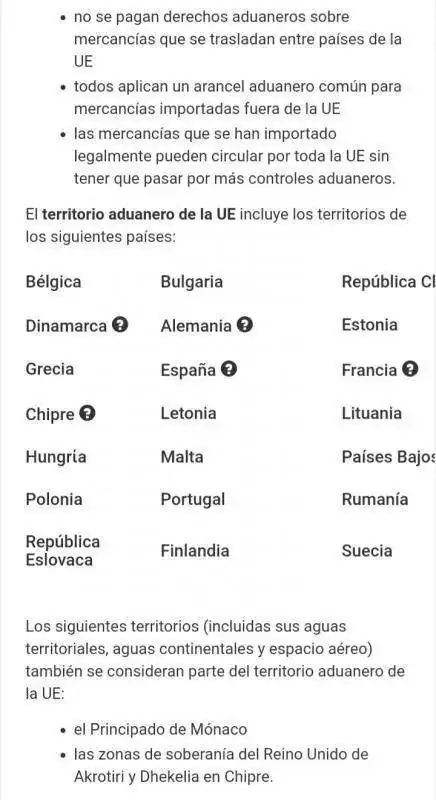Screen dimensions: 436x800
Task: Select the Hungría country entry
Action: click(56, 457)
